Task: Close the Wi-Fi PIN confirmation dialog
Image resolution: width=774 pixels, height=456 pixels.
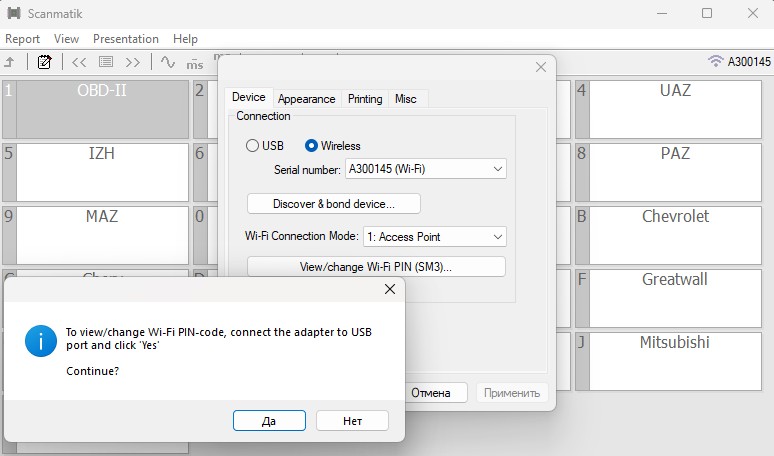Action: pos(390,289)
